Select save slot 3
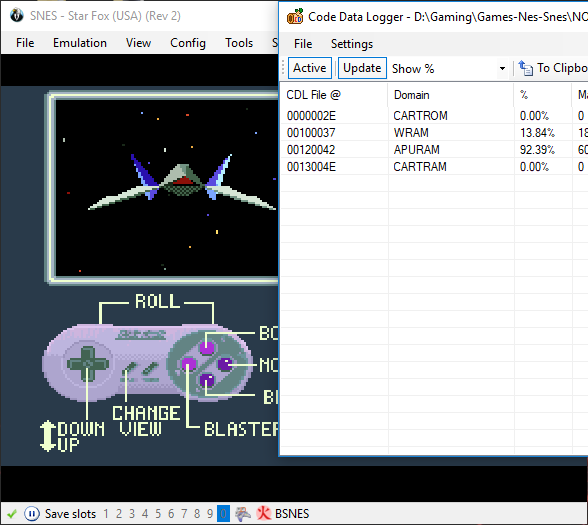588x525 pixels. pos(132,513)
